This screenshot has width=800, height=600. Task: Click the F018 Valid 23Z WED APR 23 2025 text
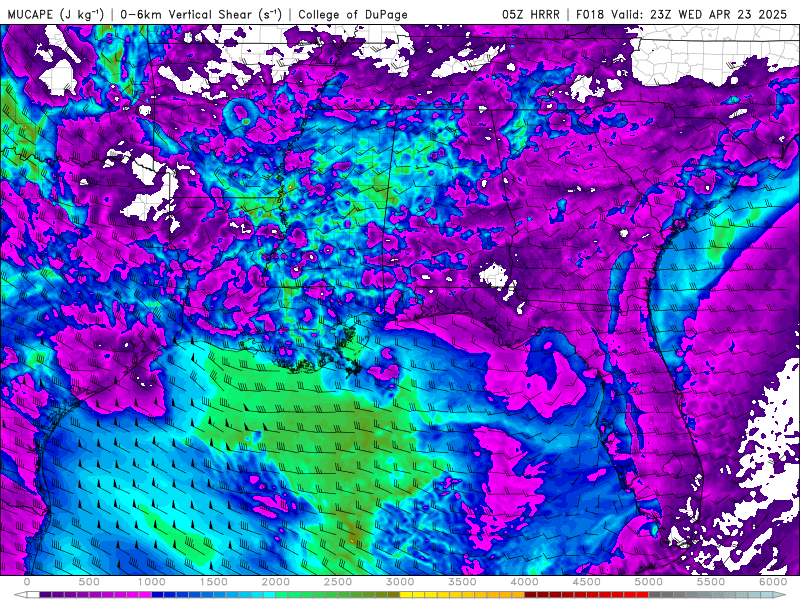click(681, 14)
